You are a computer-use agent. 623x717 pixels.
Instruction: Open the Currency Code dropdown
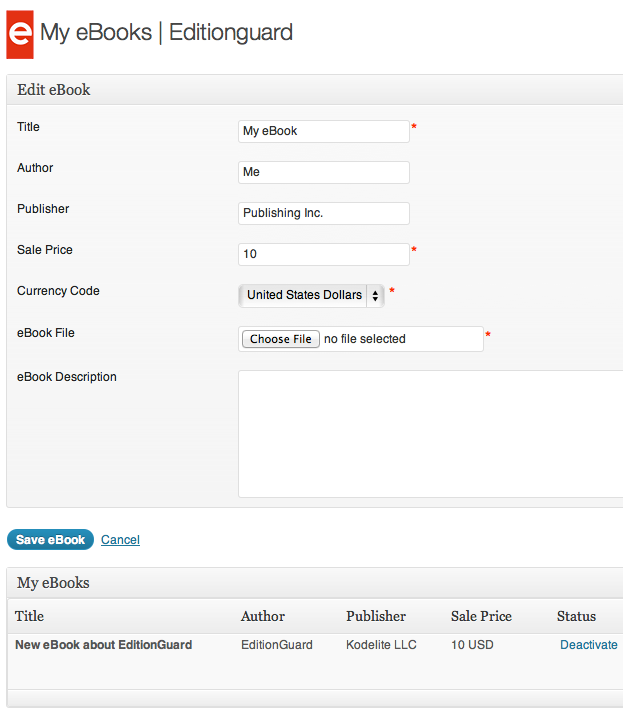(x=311, y=295)
